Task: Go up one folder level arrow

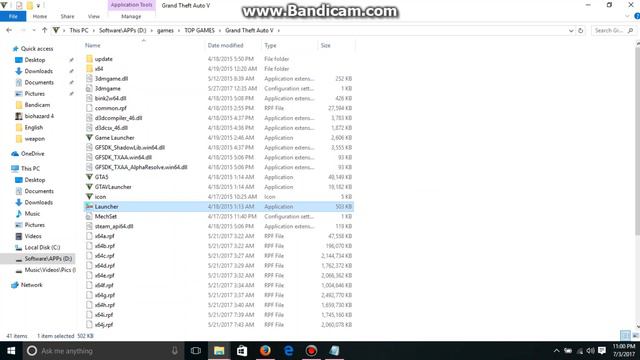Action: pos(44,30)
